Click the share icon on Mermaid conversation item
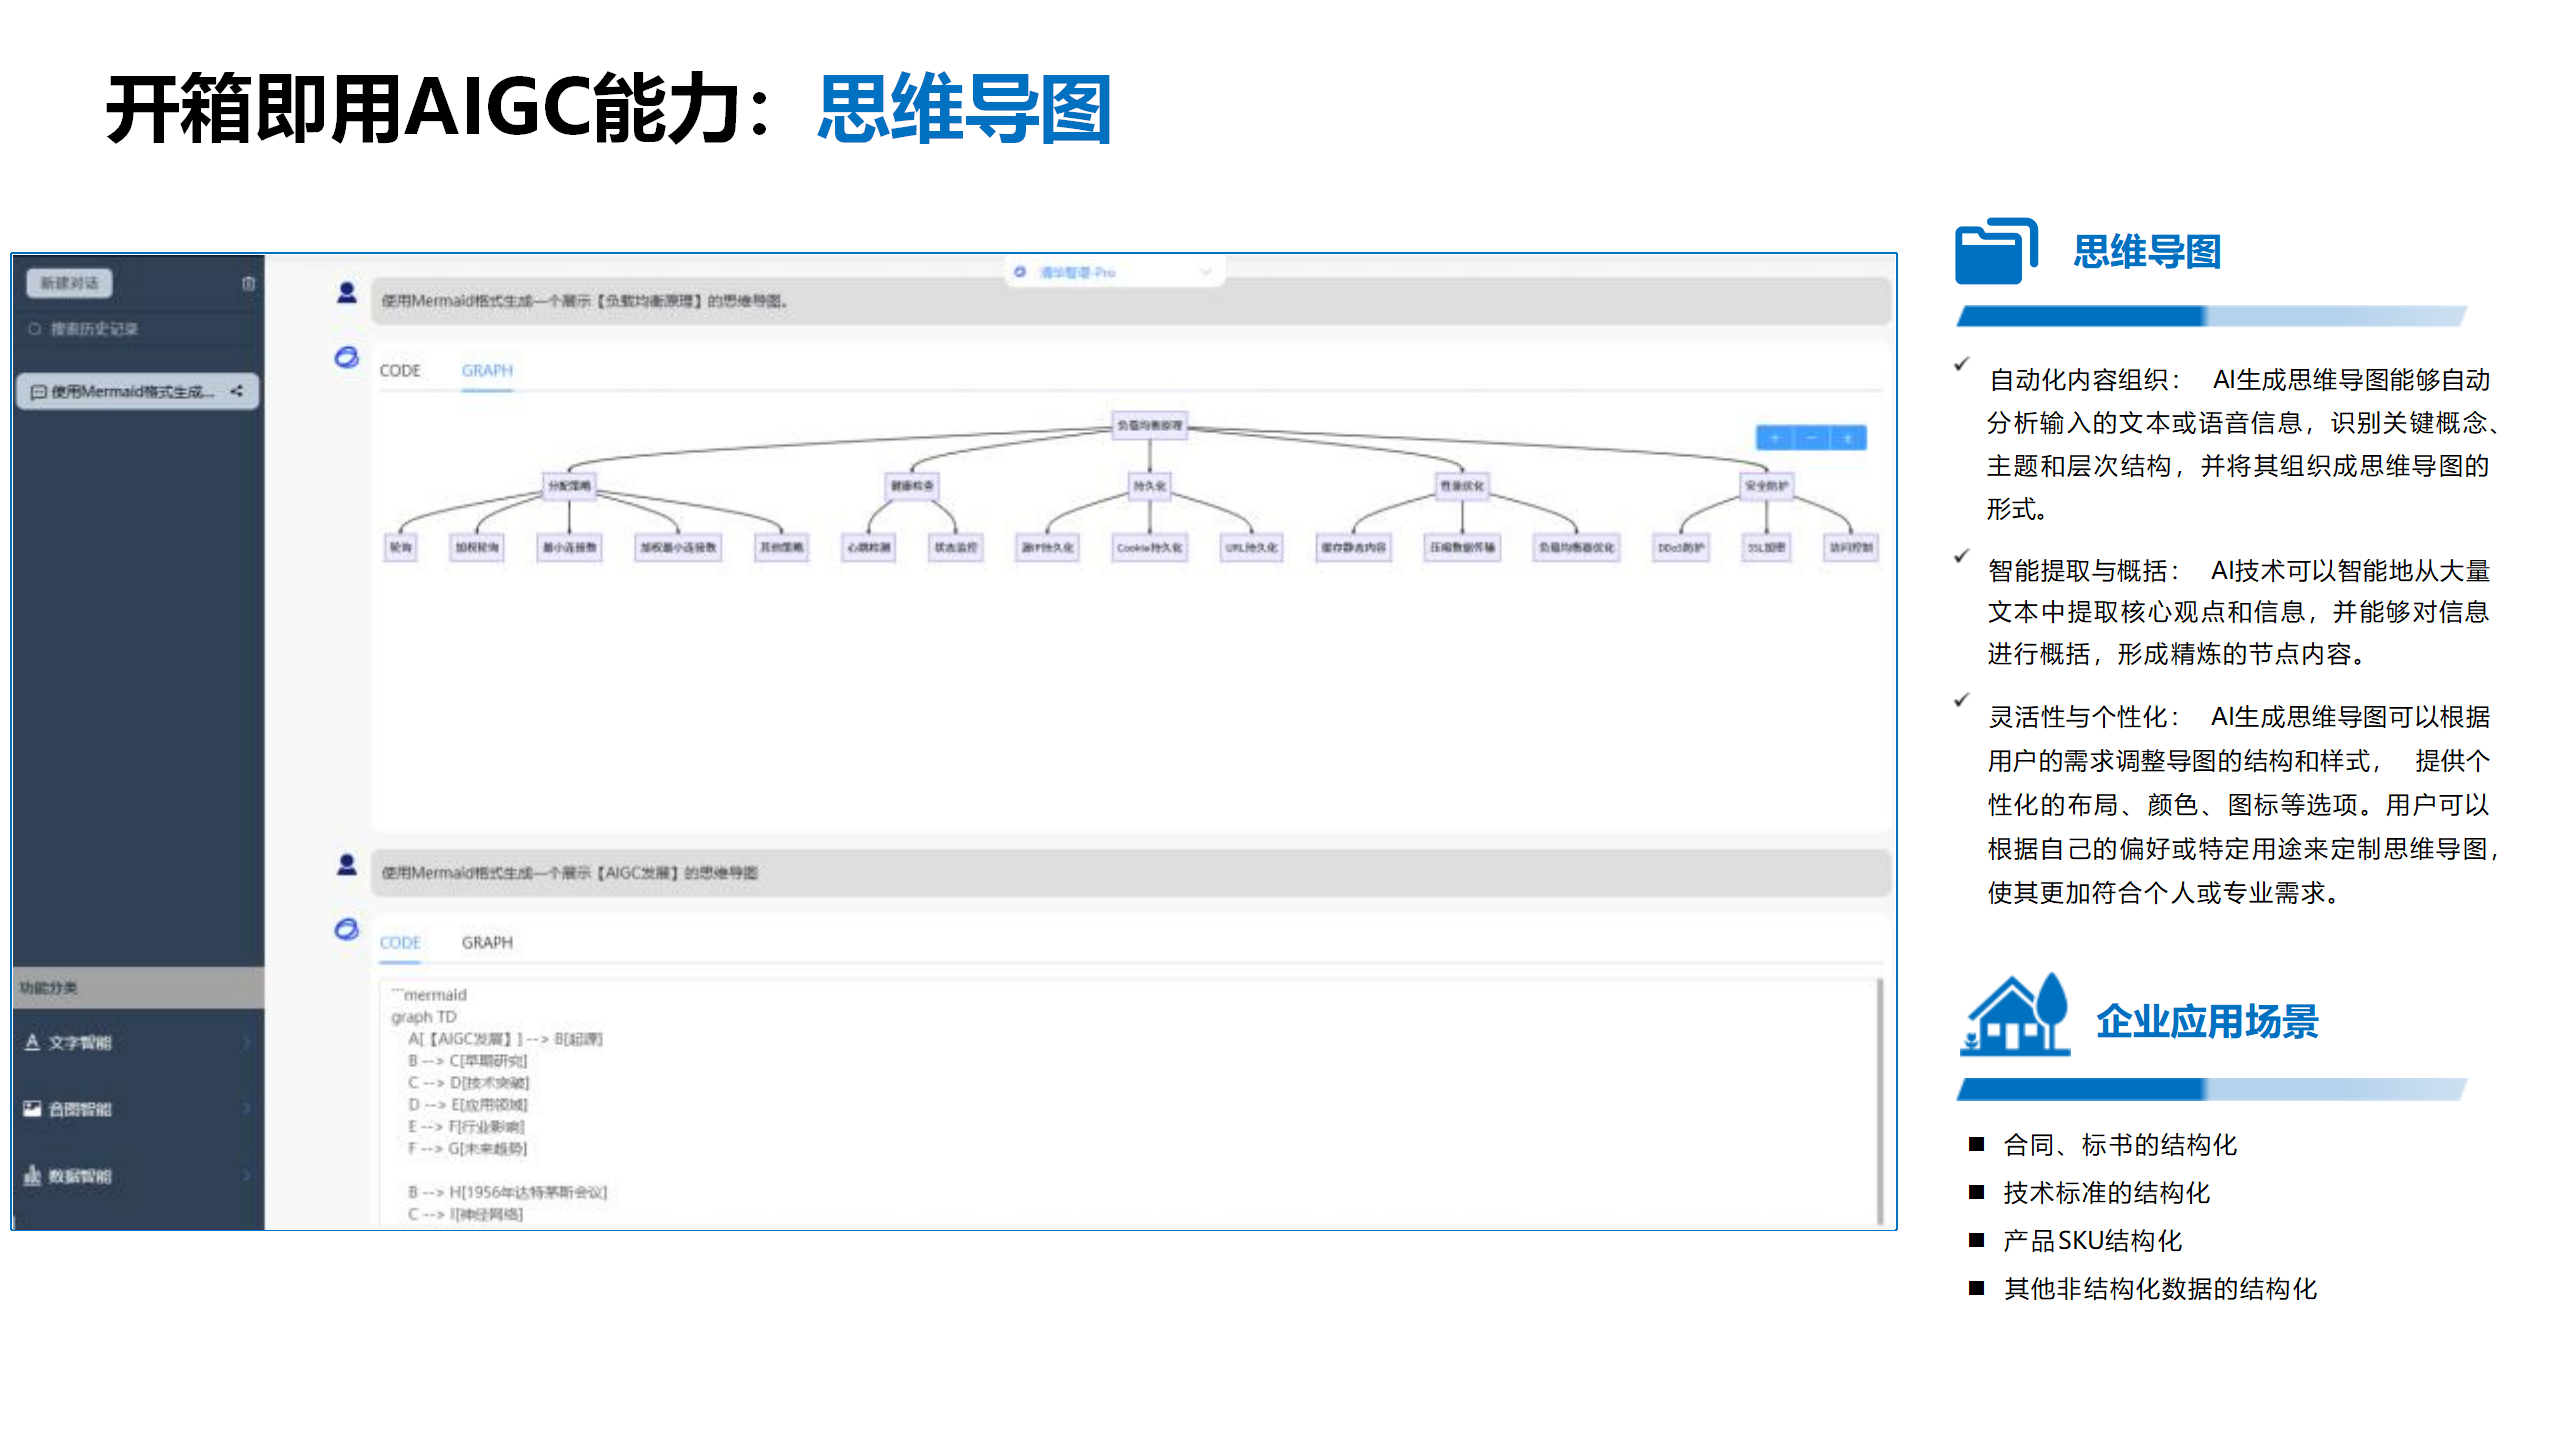This screenshot has height=1440, width=2560. 237,391
